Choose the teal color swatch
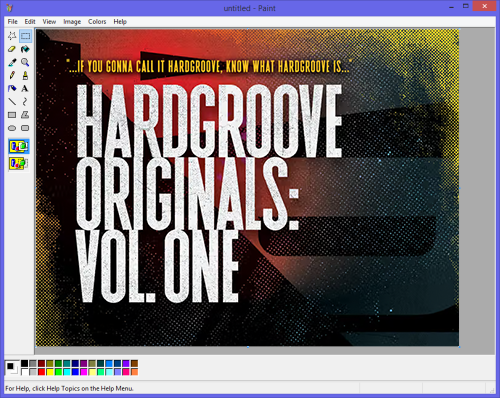The width and height of the screenshot is (500, 398). [67, 363]
